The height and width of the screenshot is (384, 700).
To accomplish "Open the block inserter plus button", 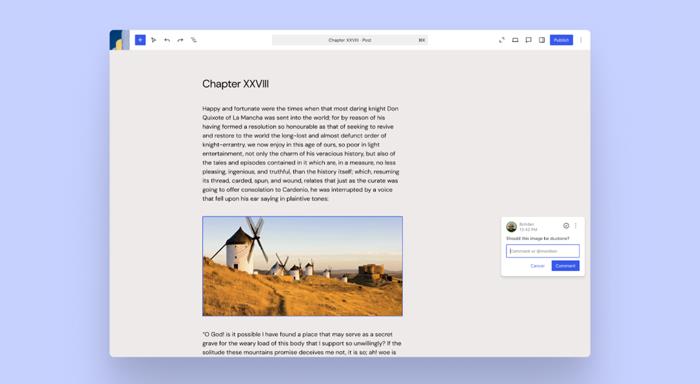I will [140, 40].
